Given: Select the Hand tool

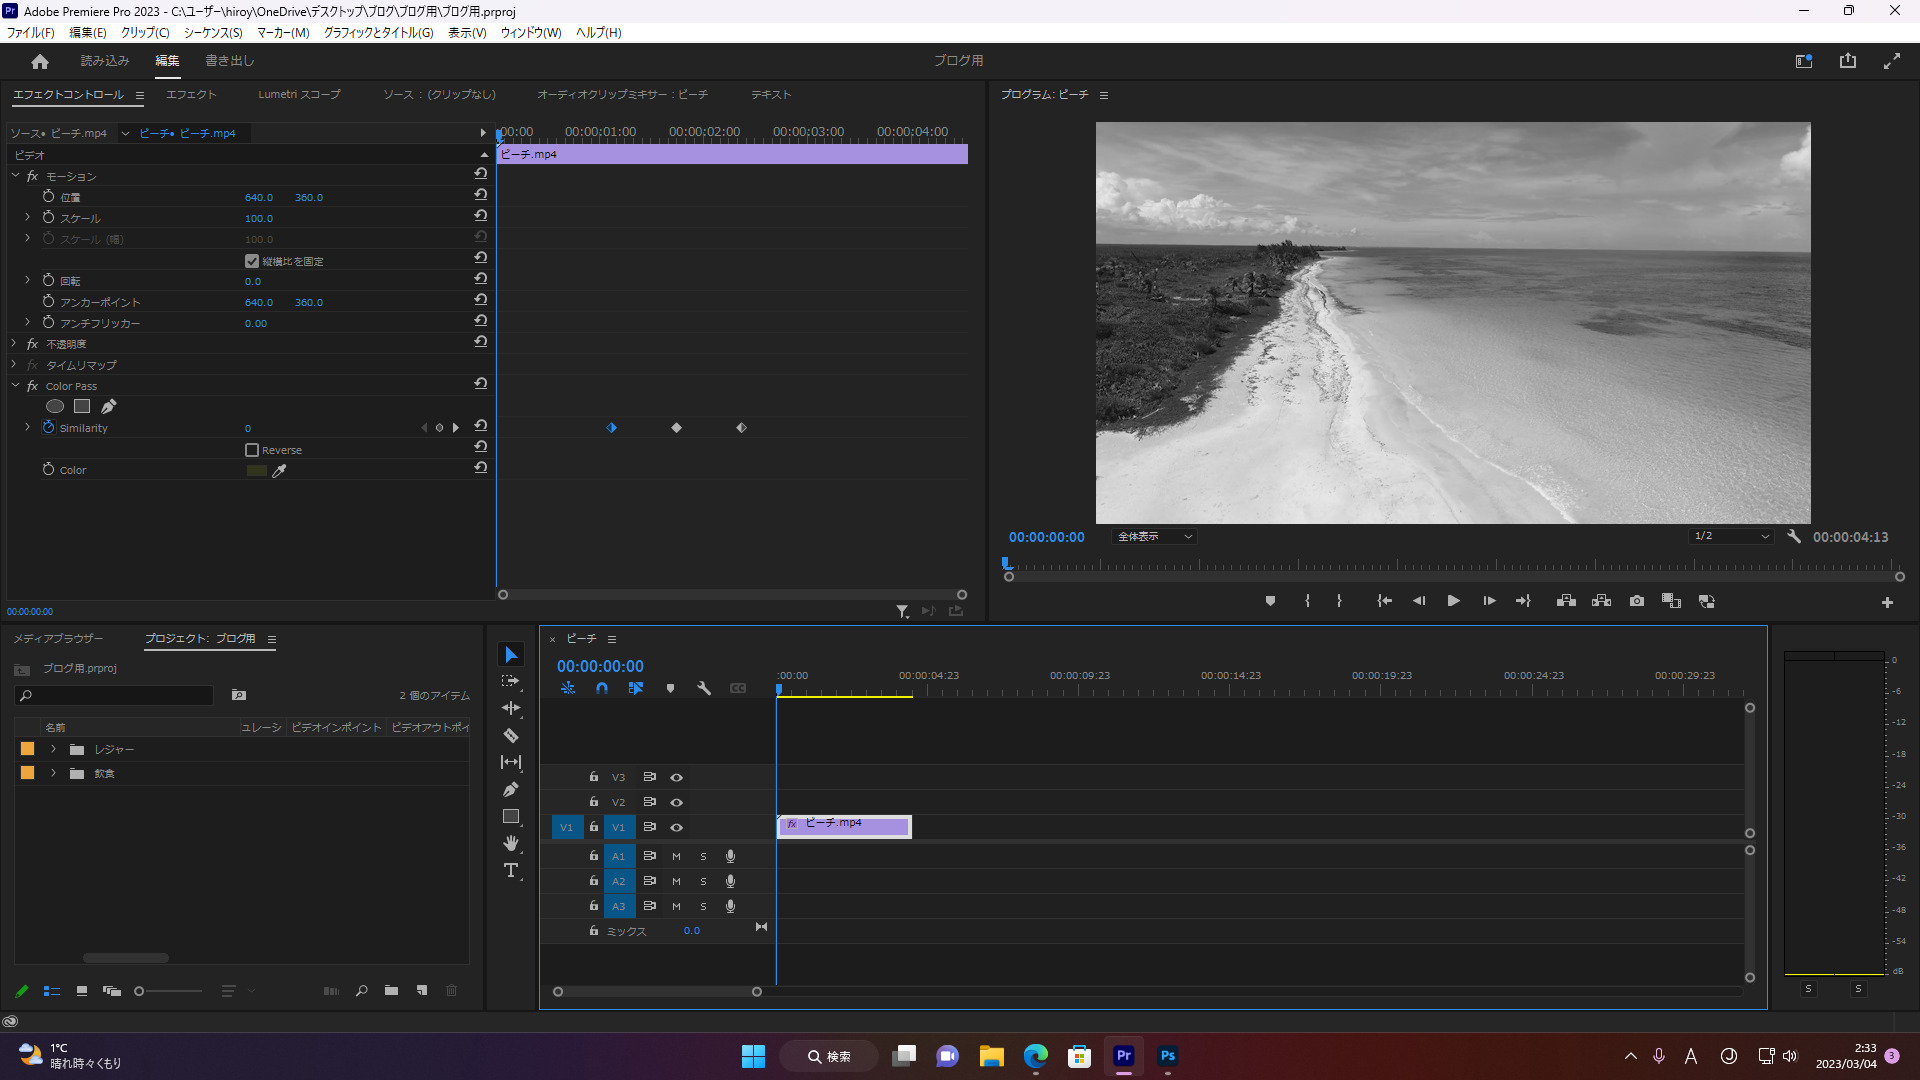Looking at the screenshot, I should coord(511,843).
